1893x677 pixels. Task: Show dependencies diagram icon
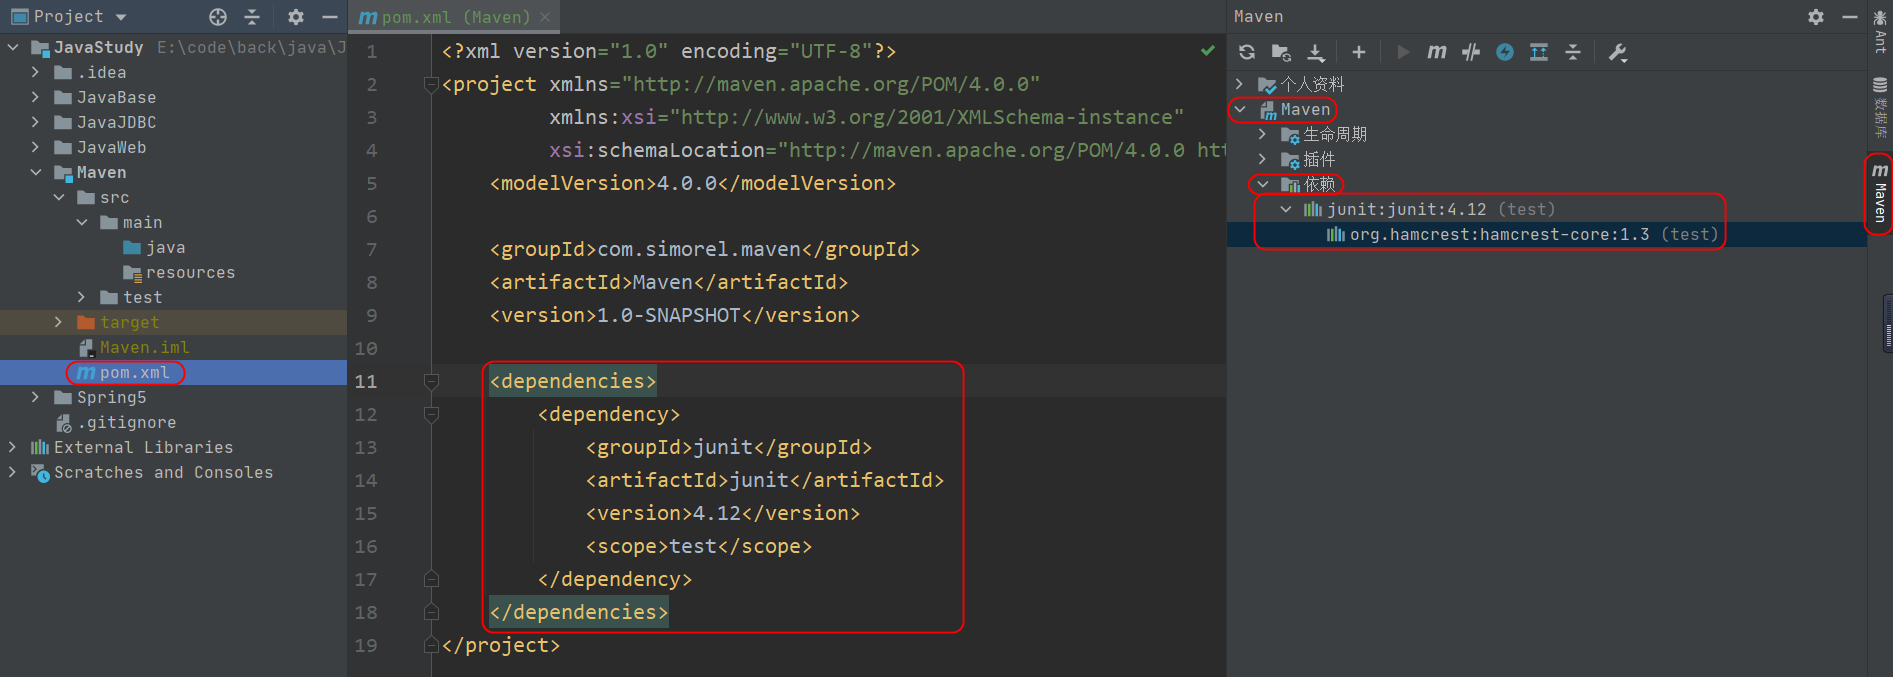[1539, 52]
